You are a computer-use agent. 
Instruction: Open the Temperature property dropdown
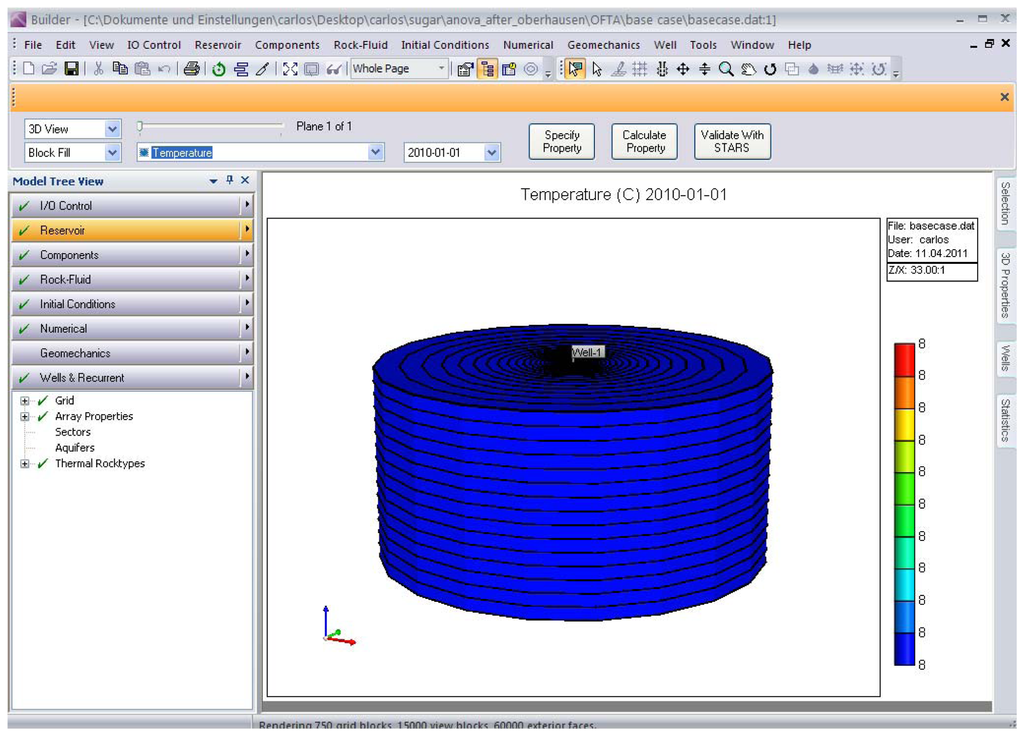pos(375,153)
